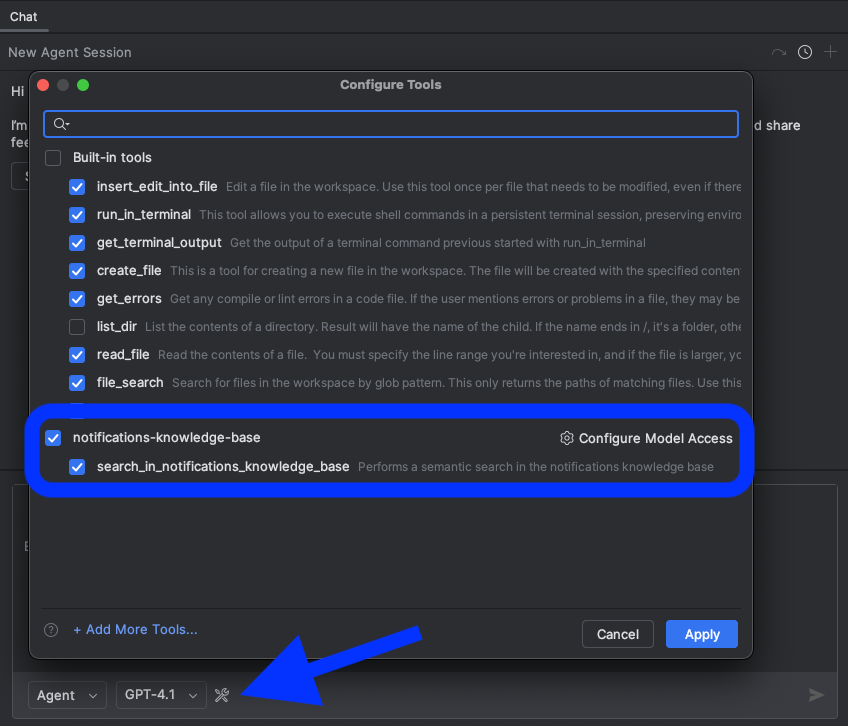This screenshot has width=848, height=726.
Task: Open the Agent mode dropdown
Action: pyautogui.click(x=67, y=695)
